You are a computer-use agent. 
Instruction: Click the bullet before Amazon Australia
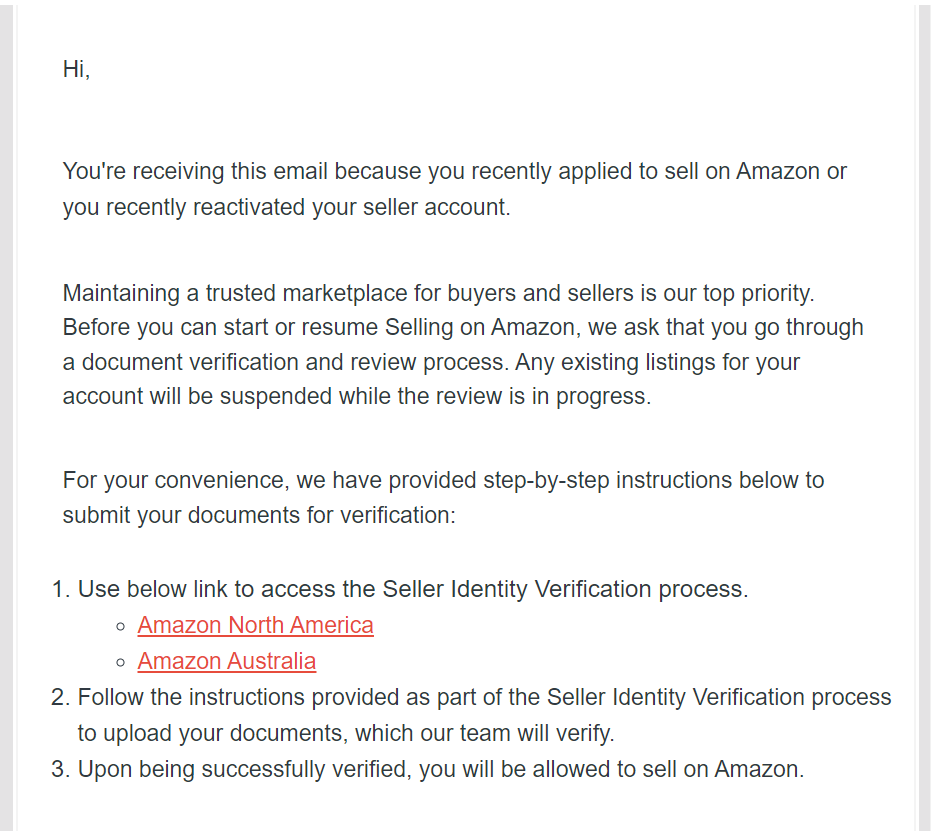pos(121,662)
